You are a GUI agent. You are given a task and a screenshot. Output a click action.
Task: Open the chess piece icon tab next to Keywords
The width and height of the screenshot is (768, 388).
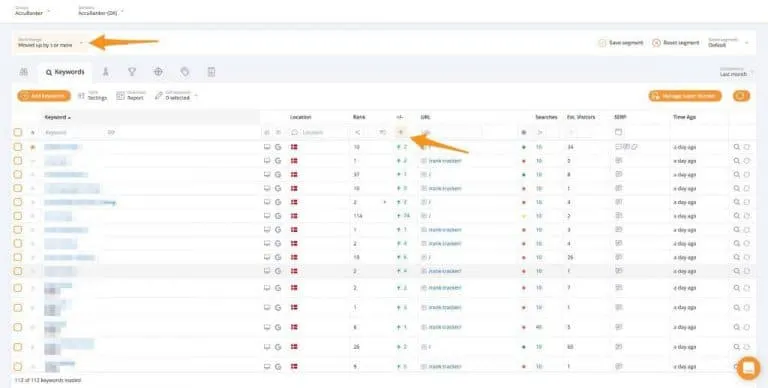(105, 72)
